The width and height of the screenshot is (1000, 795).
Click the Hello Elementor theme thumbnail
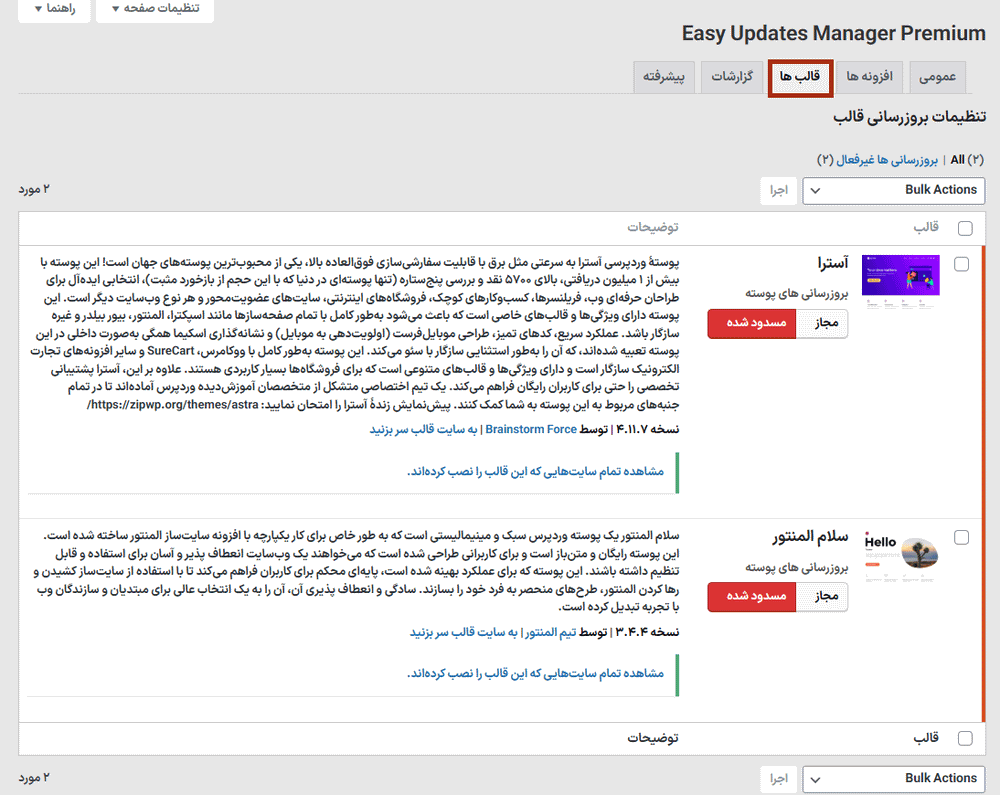coord(901,555)
